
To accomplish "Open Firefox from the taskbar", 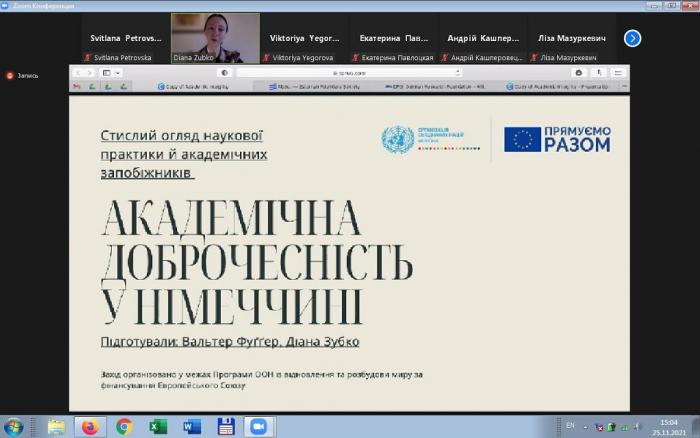I will click(90, 427).
